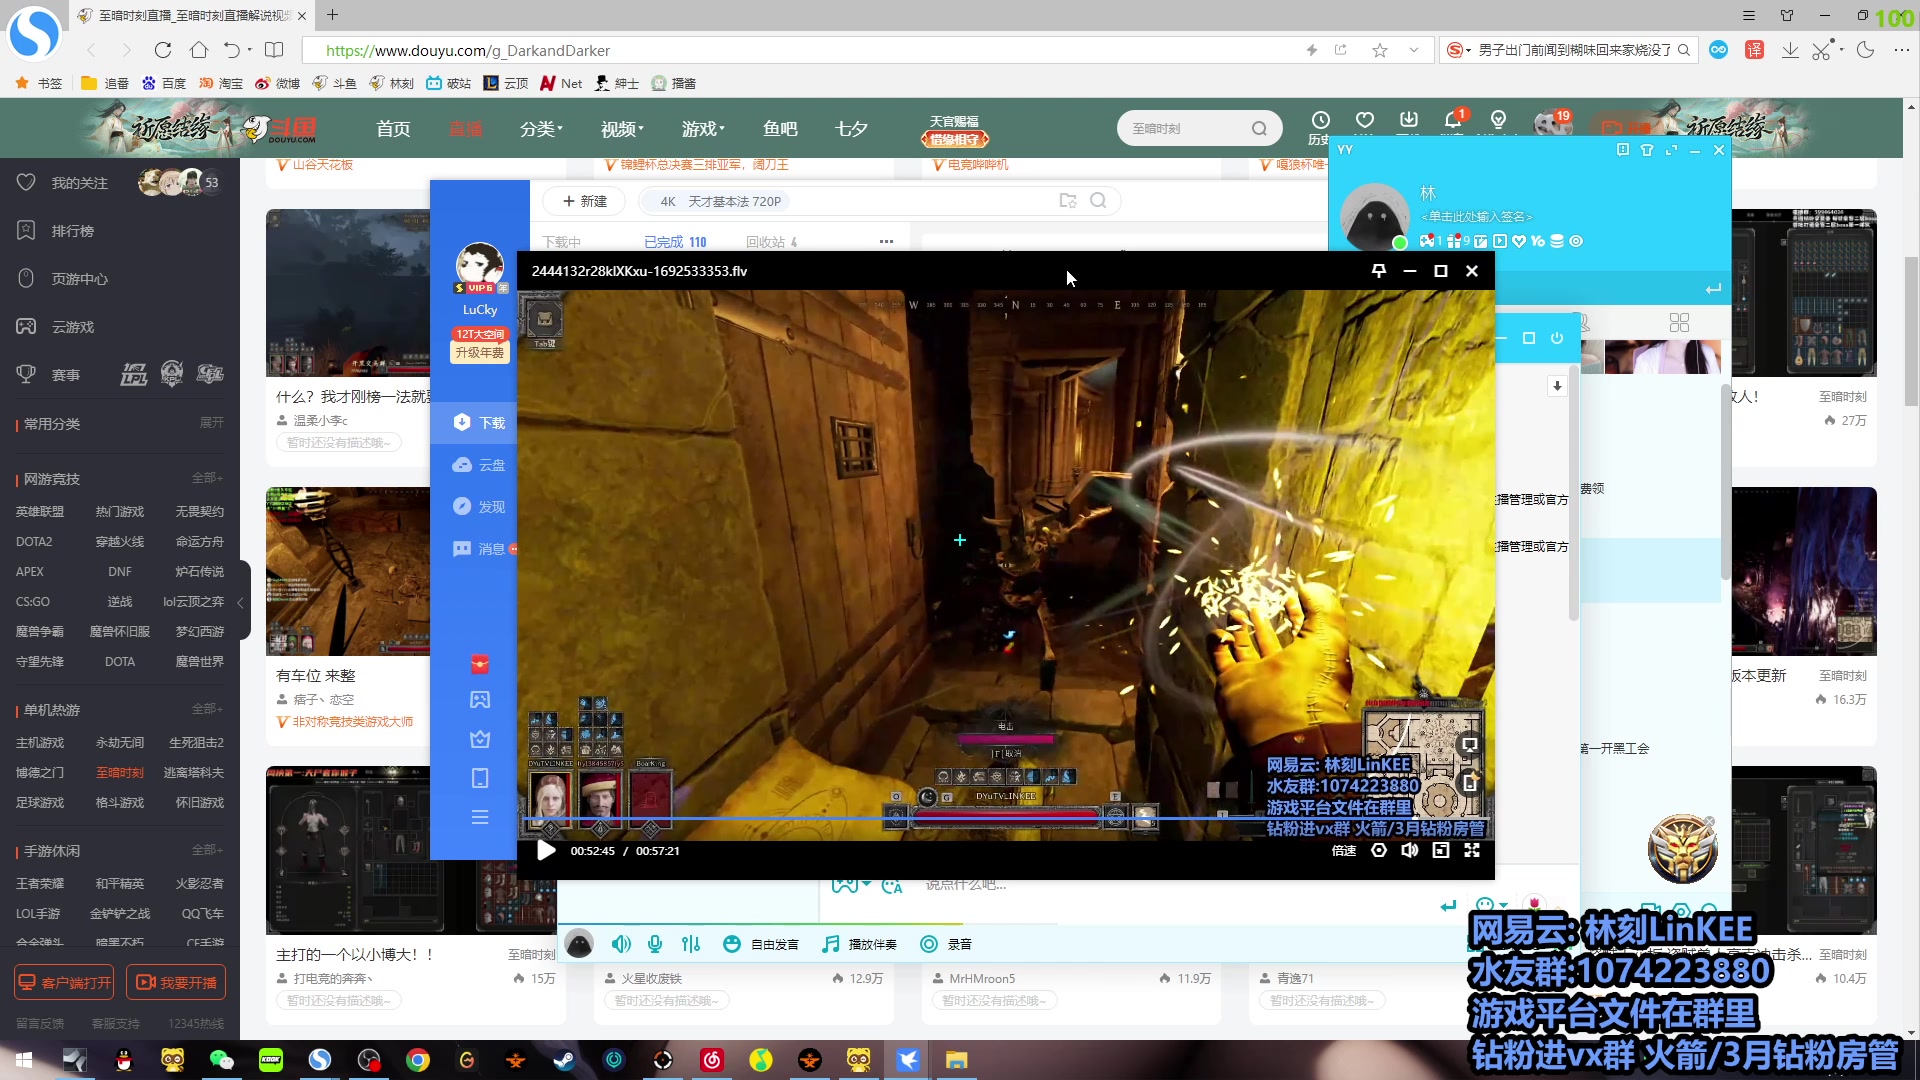Open the 自由发言 speaking mode option
The image size is (1920, 1080).
coord(761,944)
